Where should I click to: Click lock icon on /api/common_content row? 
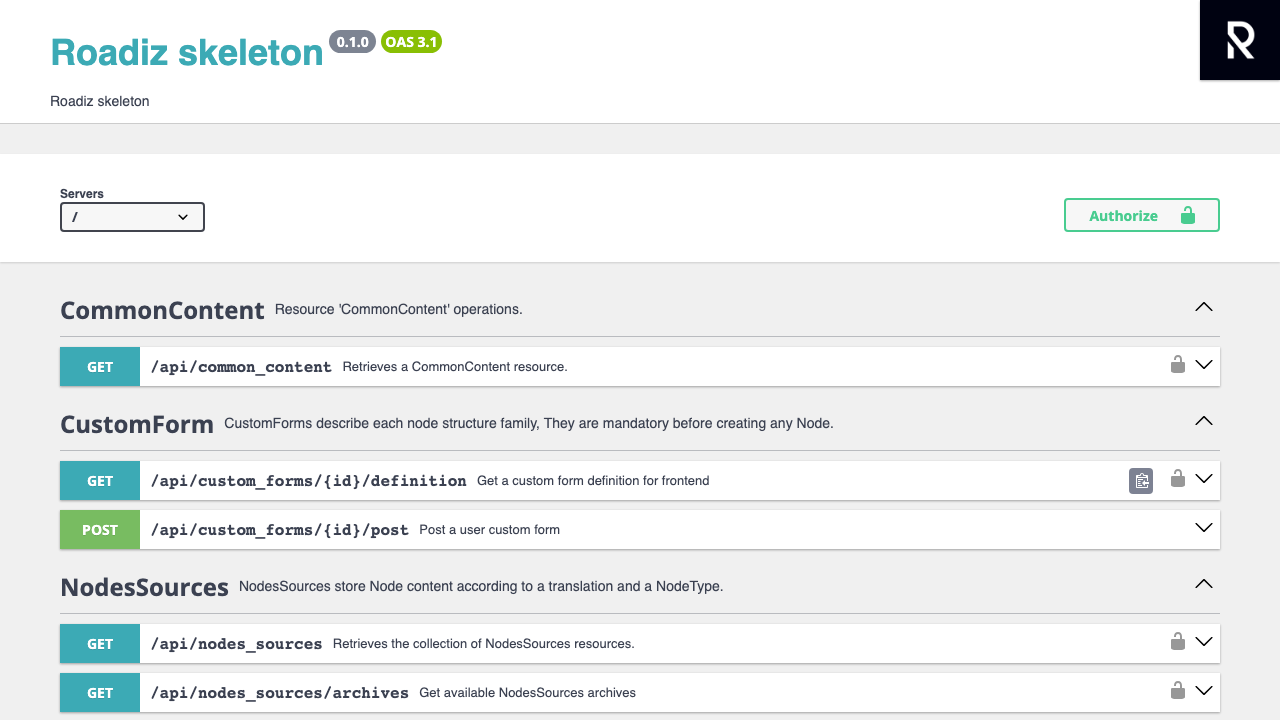(1178, 365)
